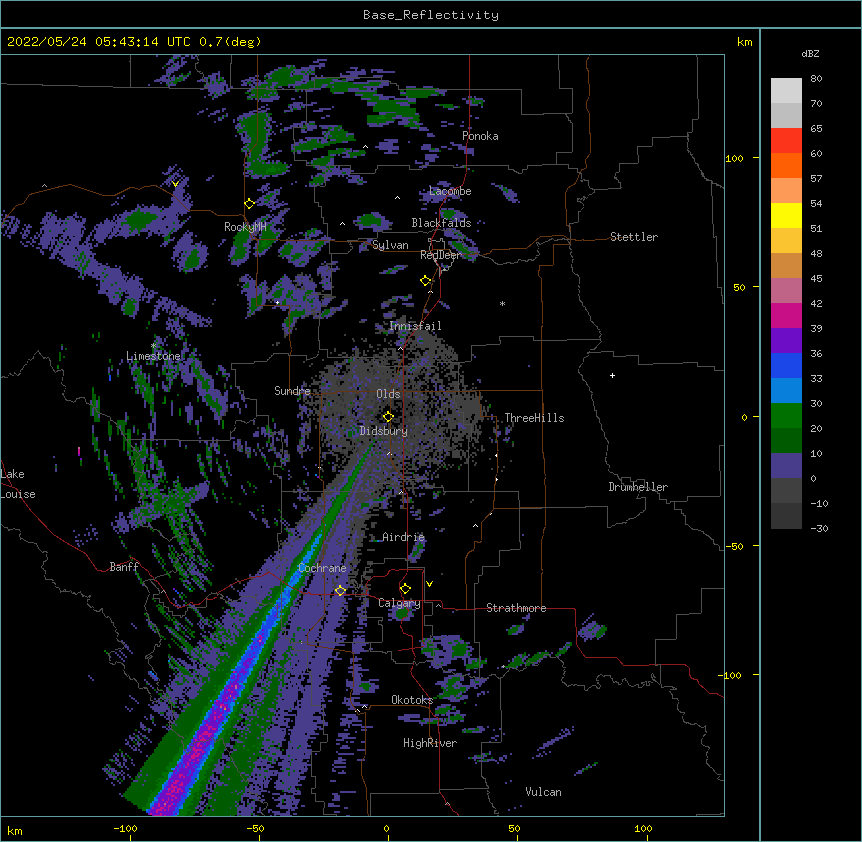Click the km unit label at top right

tap(745, 42)
